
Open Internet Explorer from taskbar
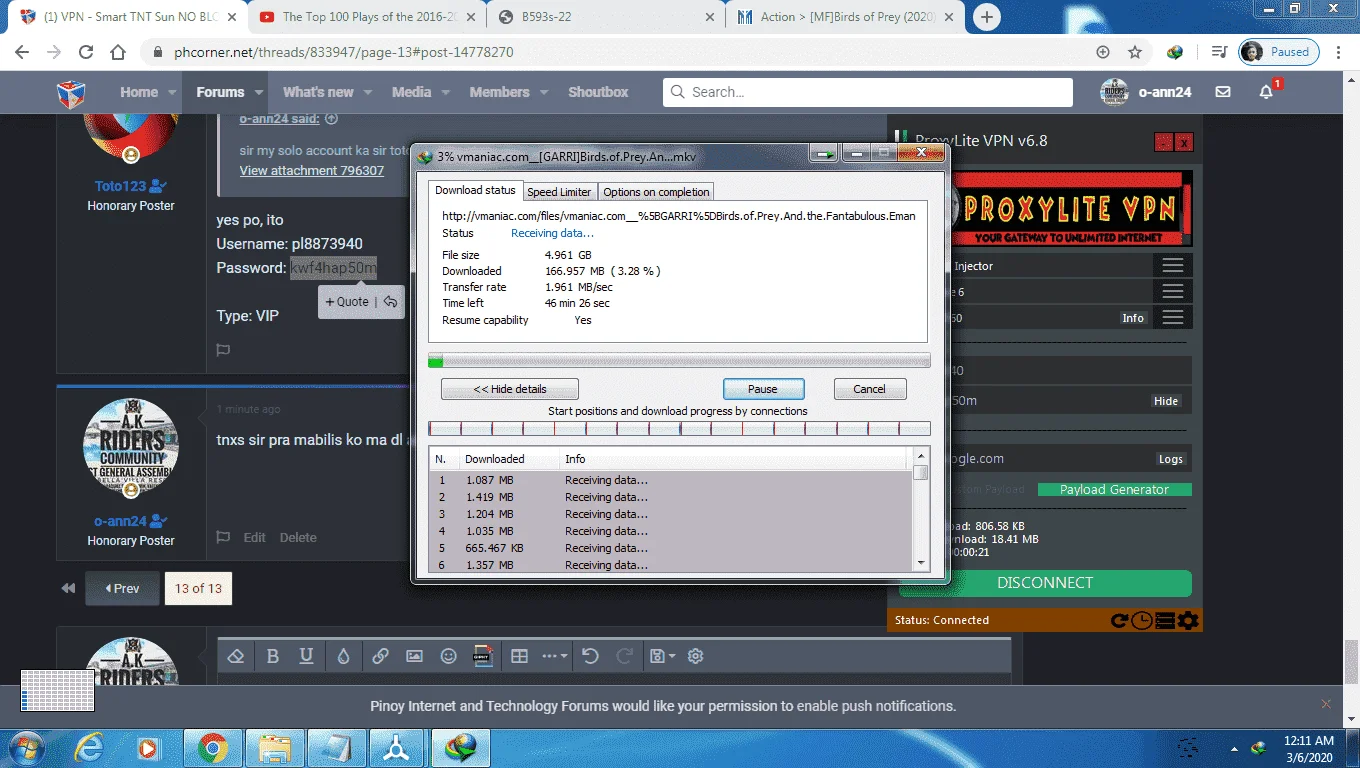pyautogui.click(x=90, y=747)
